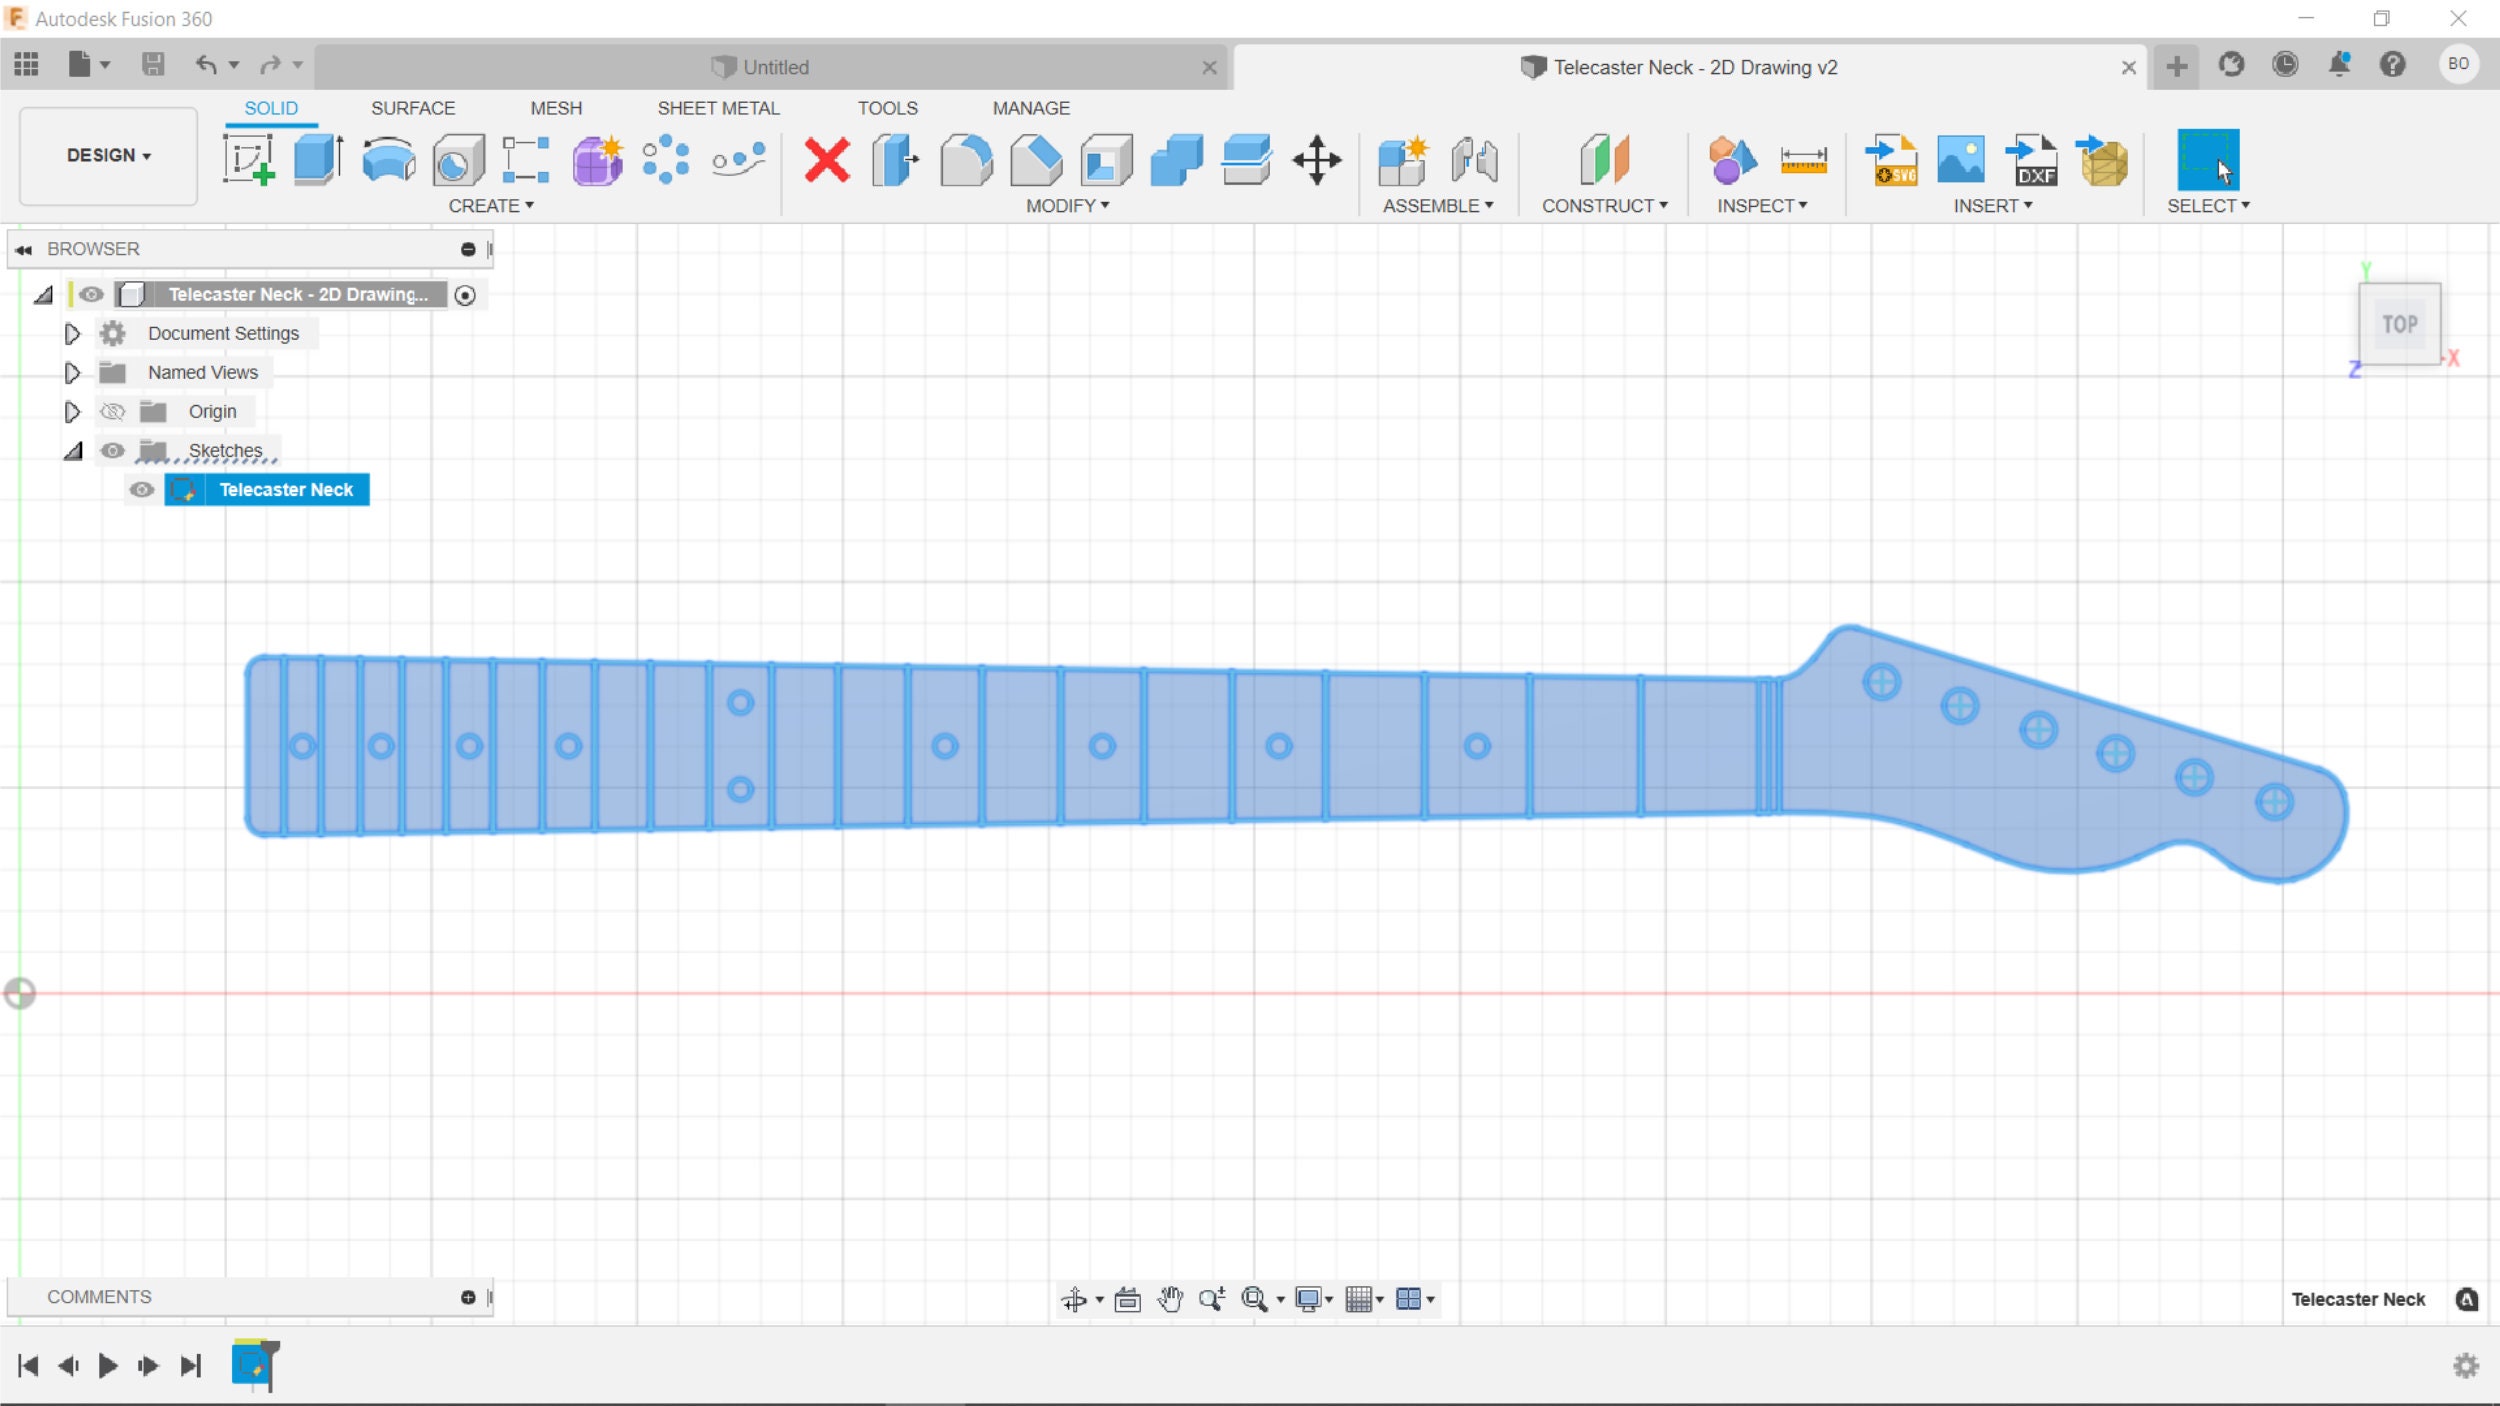Hide the Telecaster Neck sketch

[x=141, y=489]
